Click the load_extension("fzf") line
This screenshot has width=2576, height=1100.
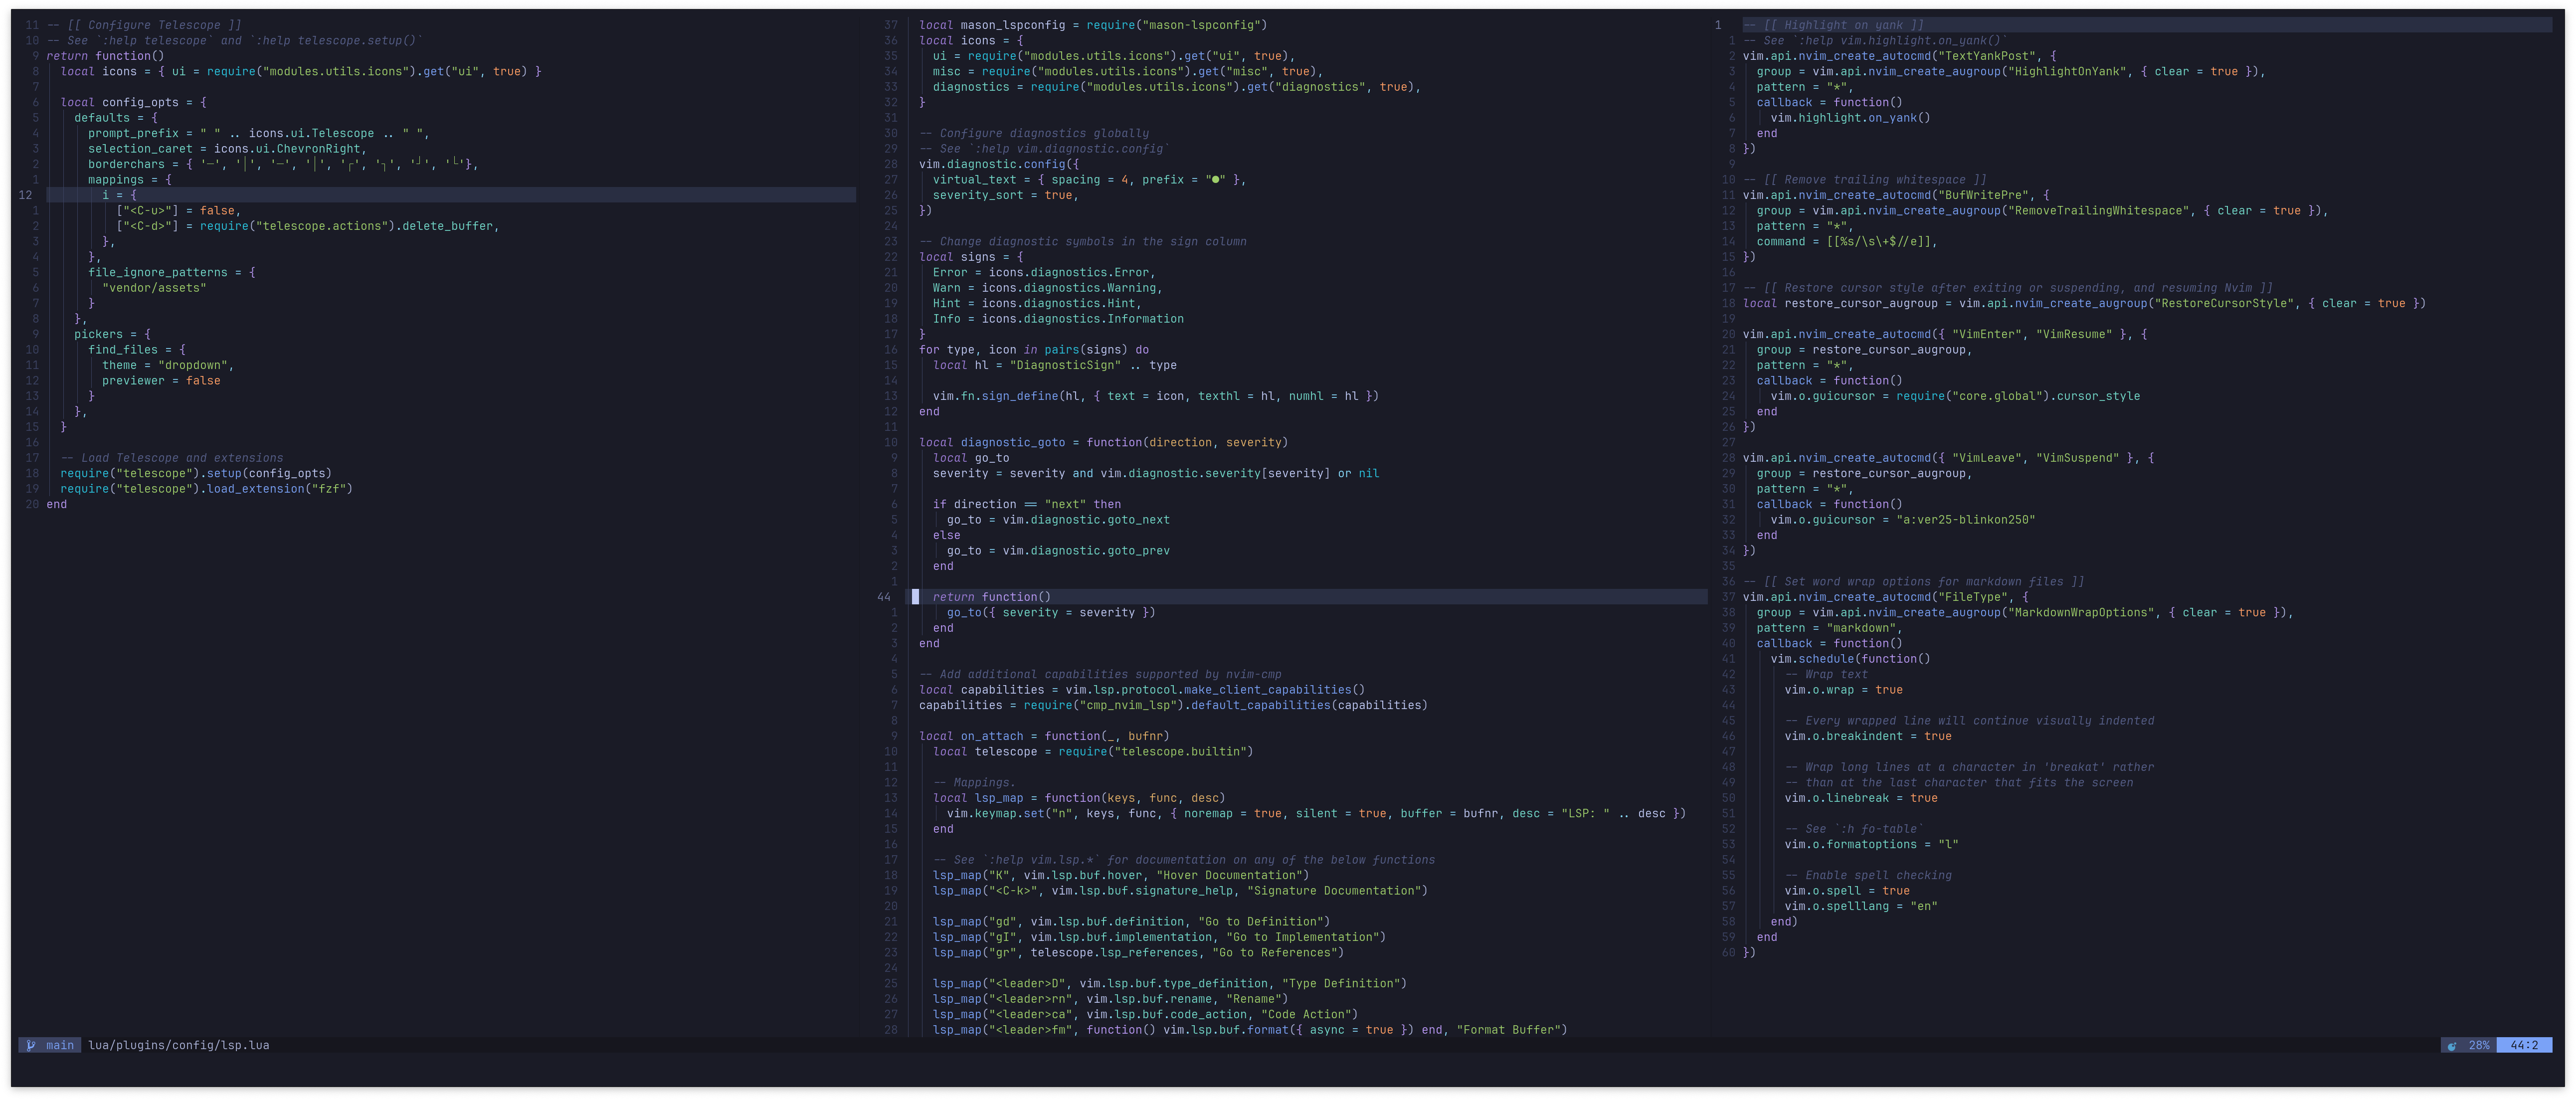(x=206, y=489)
